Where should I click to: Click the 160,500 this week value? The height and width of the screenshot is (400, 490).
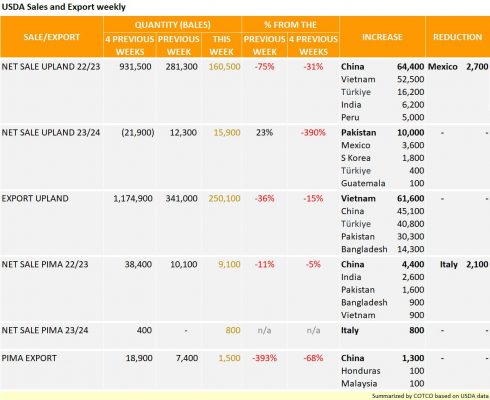point(224,67)
